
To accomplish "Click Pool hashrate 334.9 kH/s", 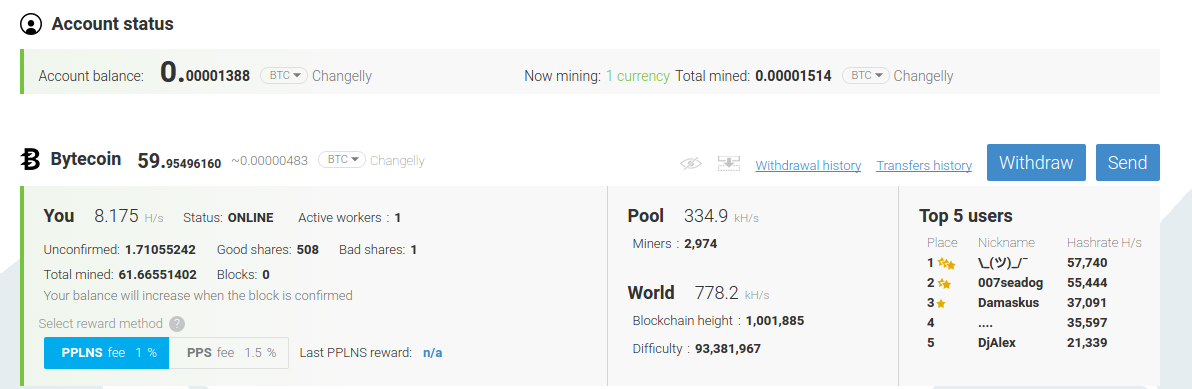I will tap(721, 217).
